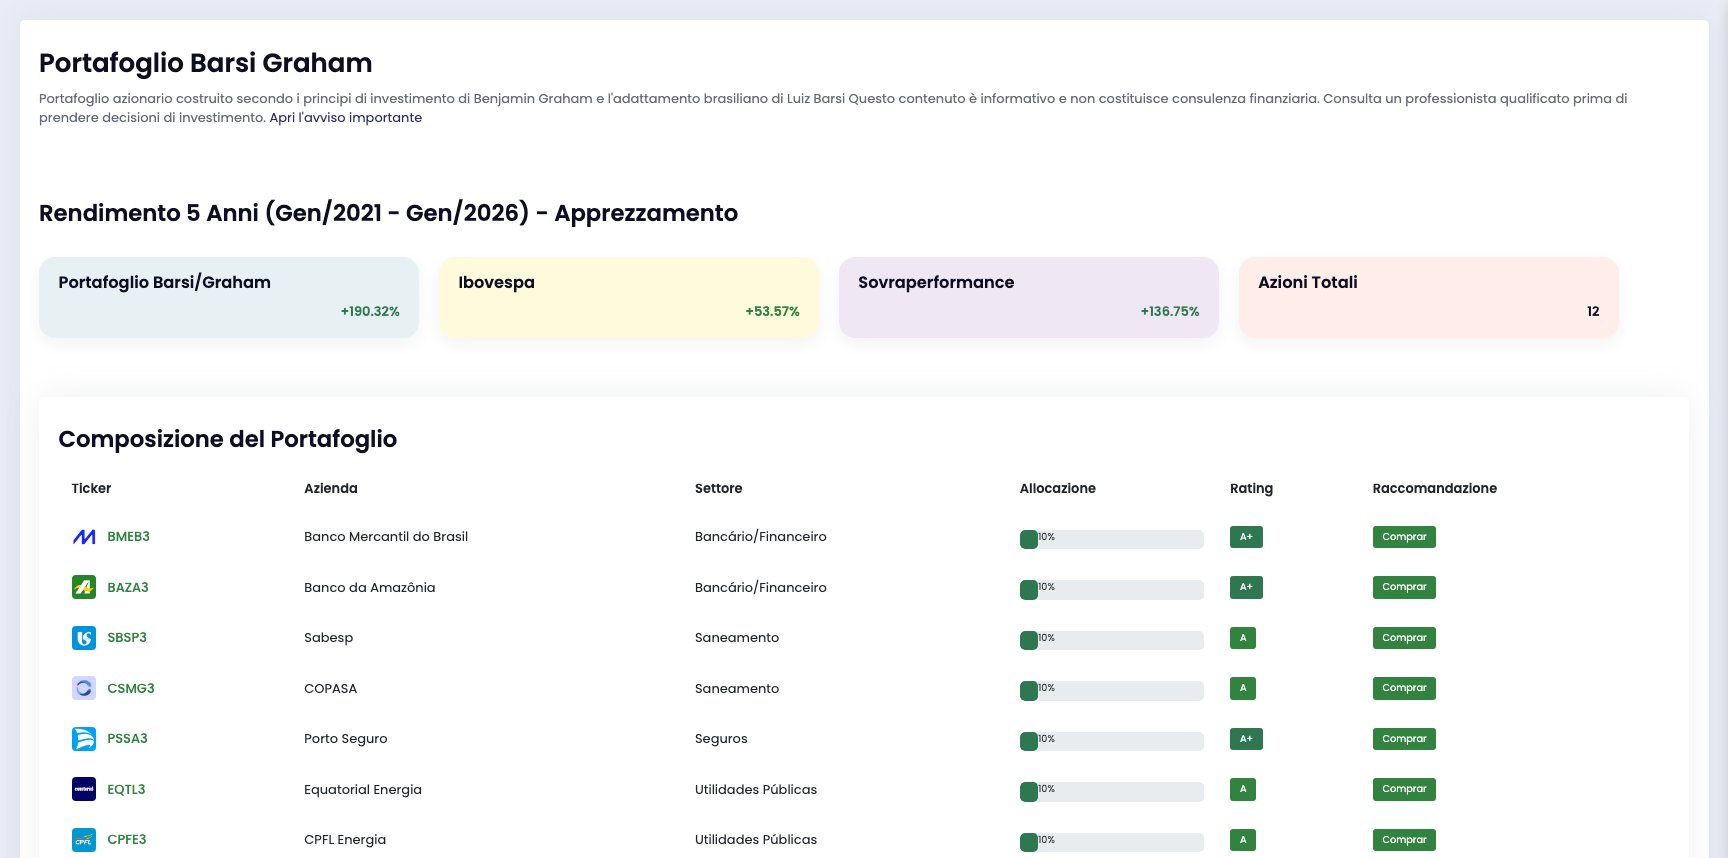Open the BAZA3 ticker link
The image size is (1728, 858).
click(128, 587)
